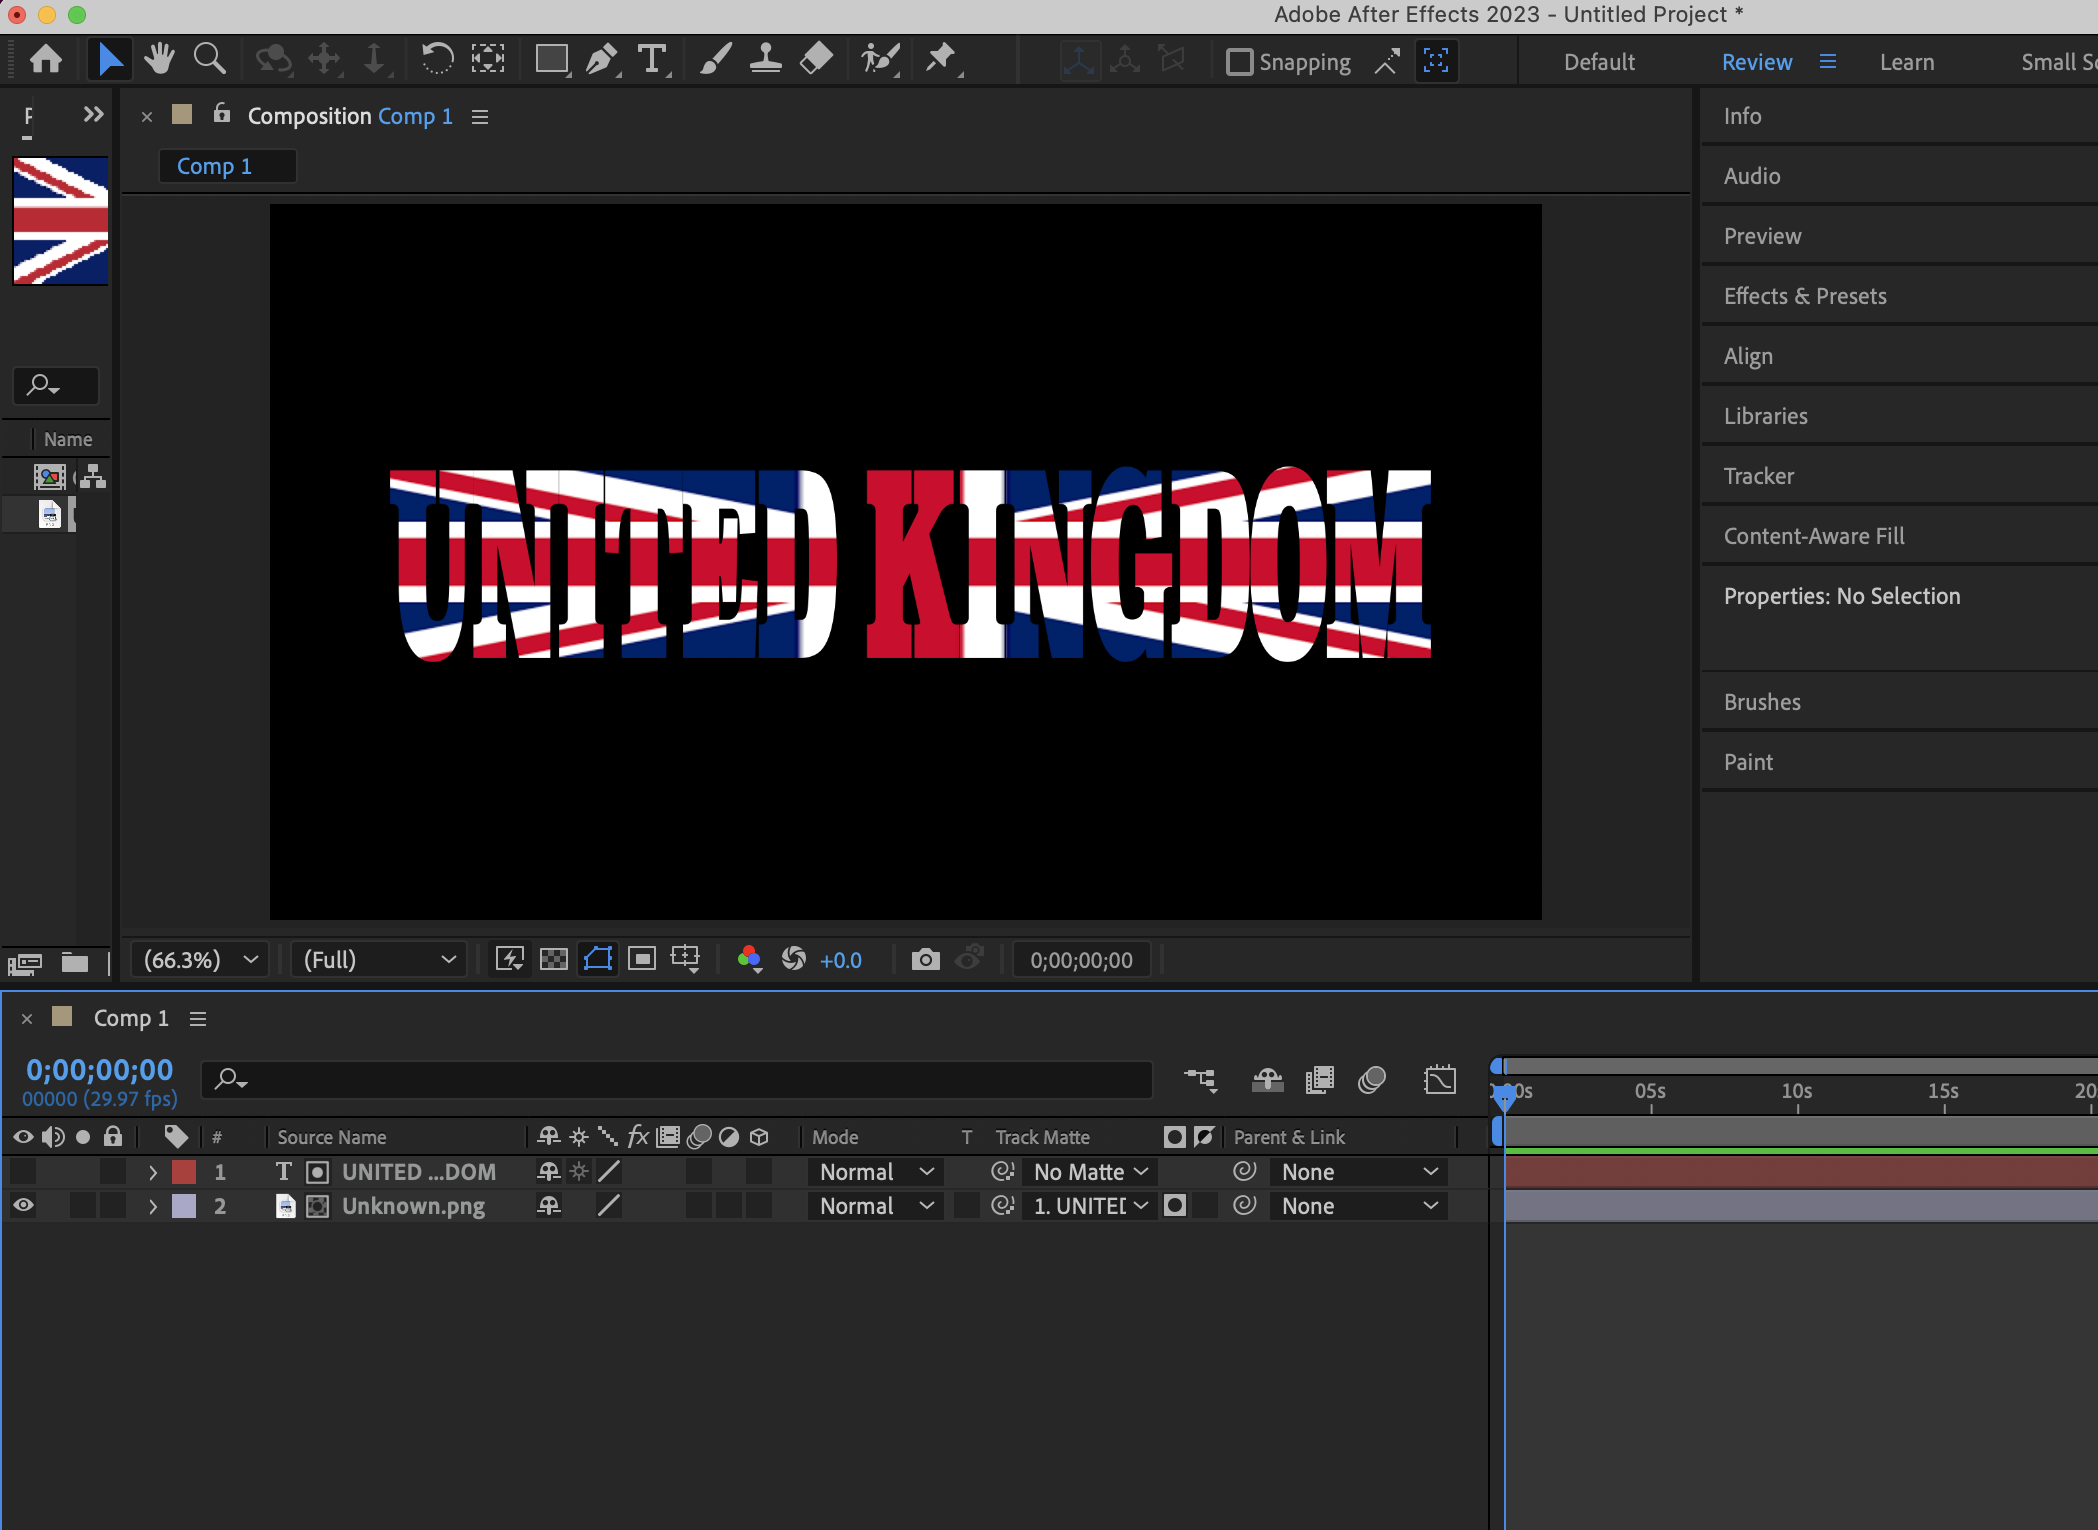Select the Clone Stamp tool
The width and height of the screenshot is (2098, 1530).
[766, 60]
